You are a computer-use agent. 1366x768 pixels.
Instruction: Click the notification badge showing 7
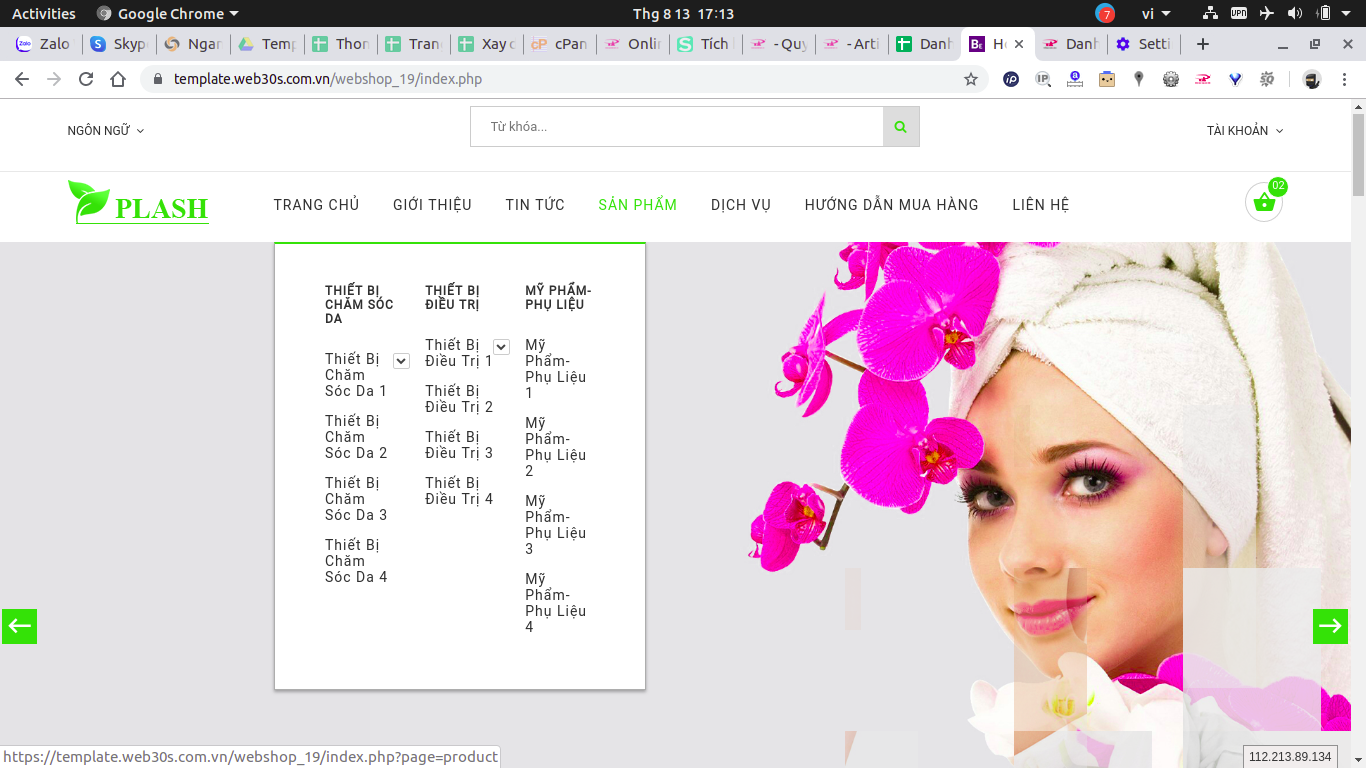tap(1105, 13)
